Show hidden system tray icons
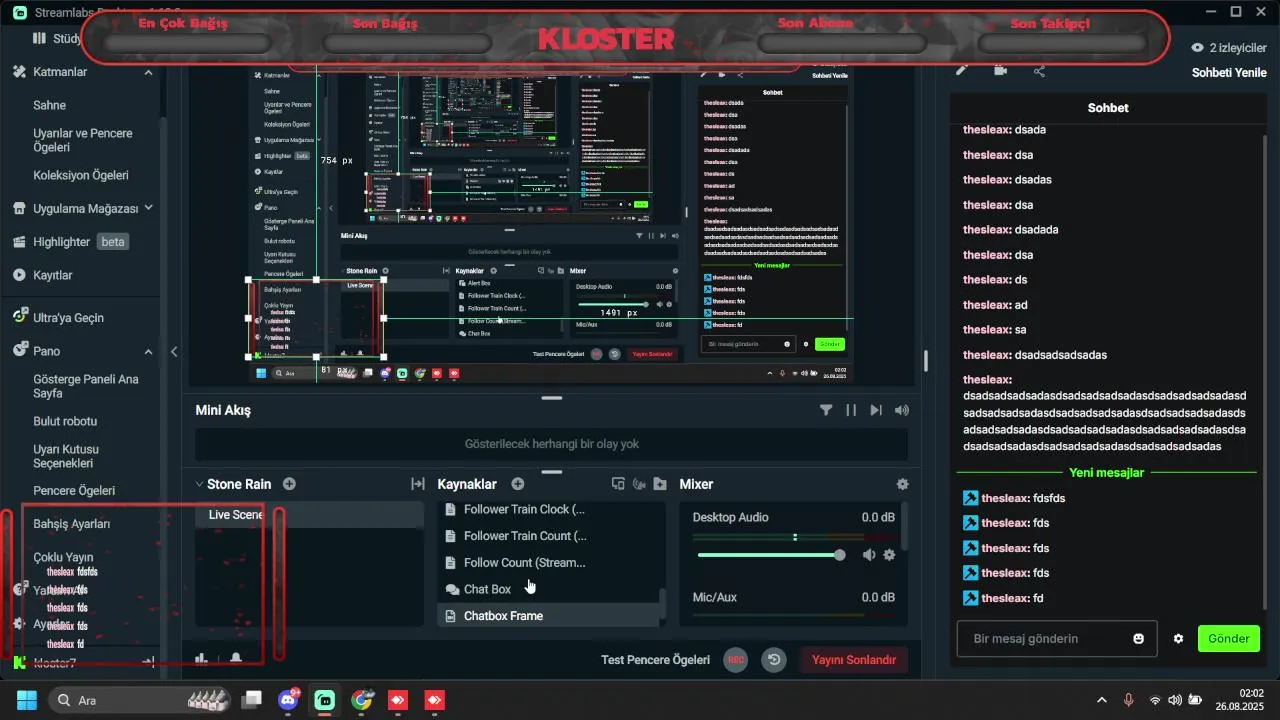Screen dimensions: 1280x720 coord(1102,700)
